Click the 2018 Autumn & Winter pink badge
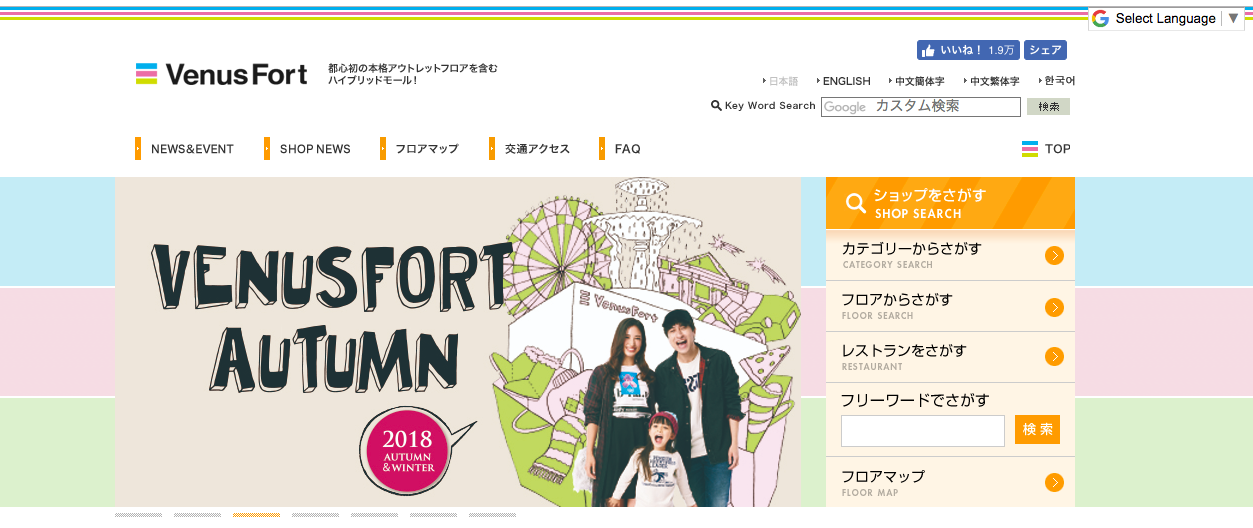This screenshot has width=1253, height=528. point(408,453)
